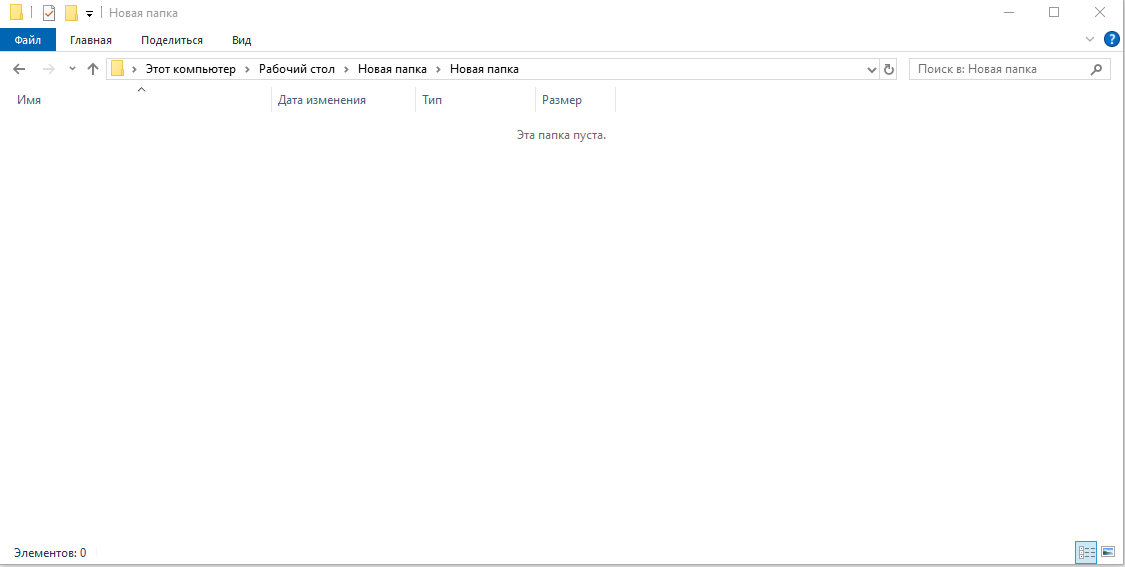Image resolution: width=1125 pixels, height=567 pixels.
Task: Click Properties icon in quick access toolbar
Action: 49,13
